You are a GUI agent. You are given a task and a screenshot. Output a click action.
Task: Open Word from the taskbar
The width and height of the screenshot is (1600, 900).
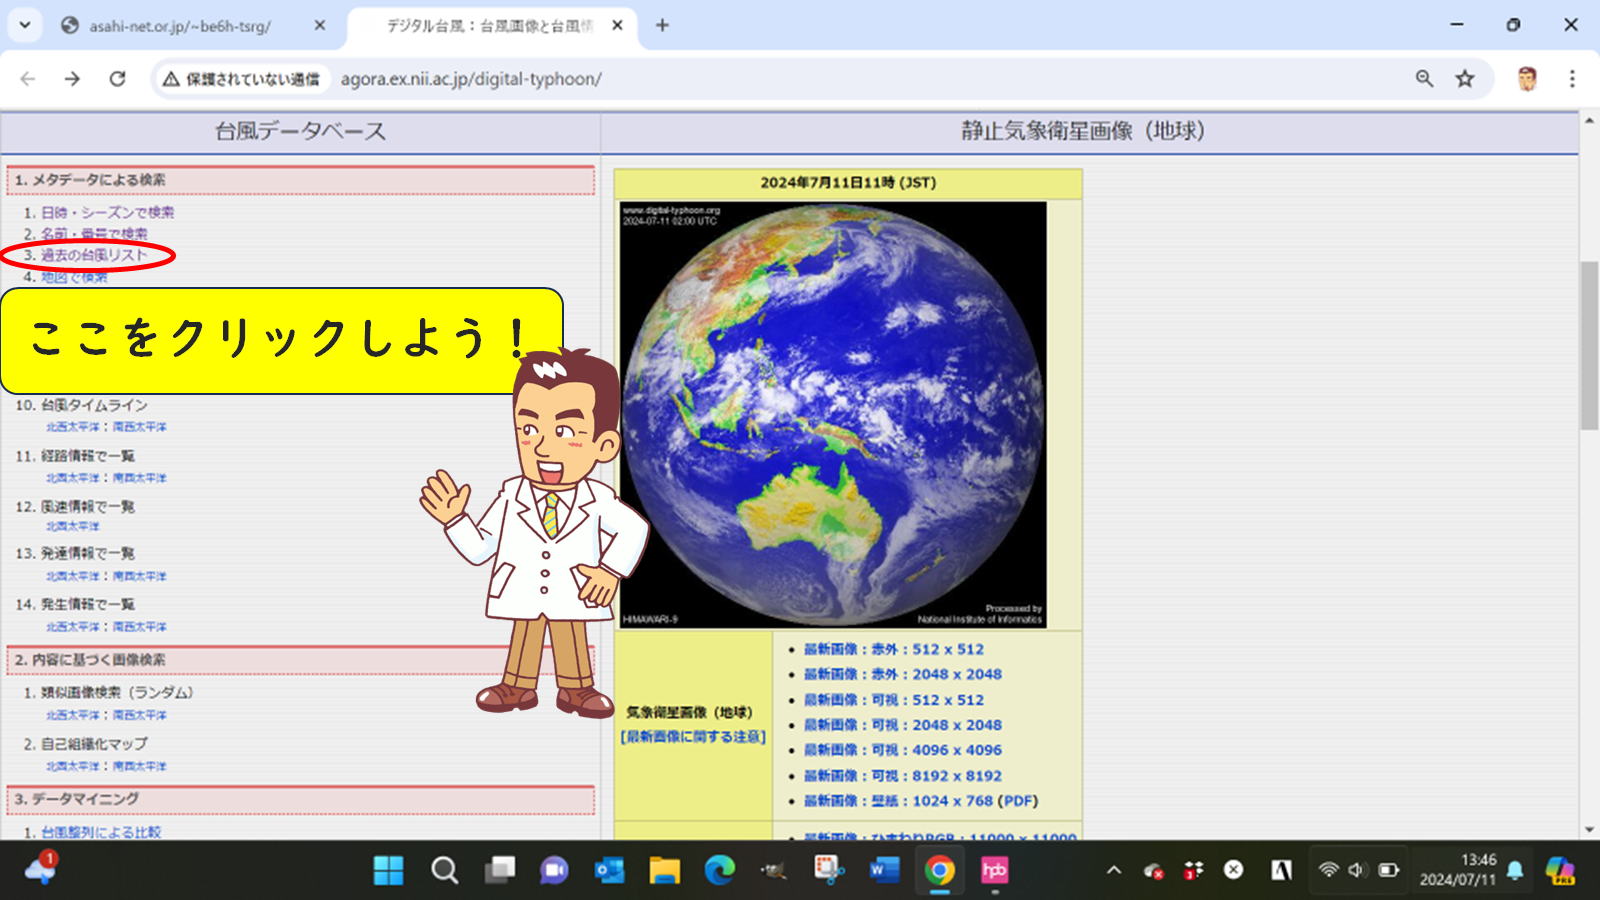pos(884,870)
